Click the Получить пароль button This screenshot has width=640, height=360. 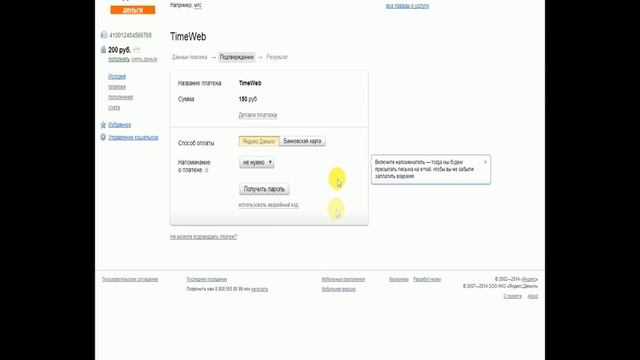(264, 189)
